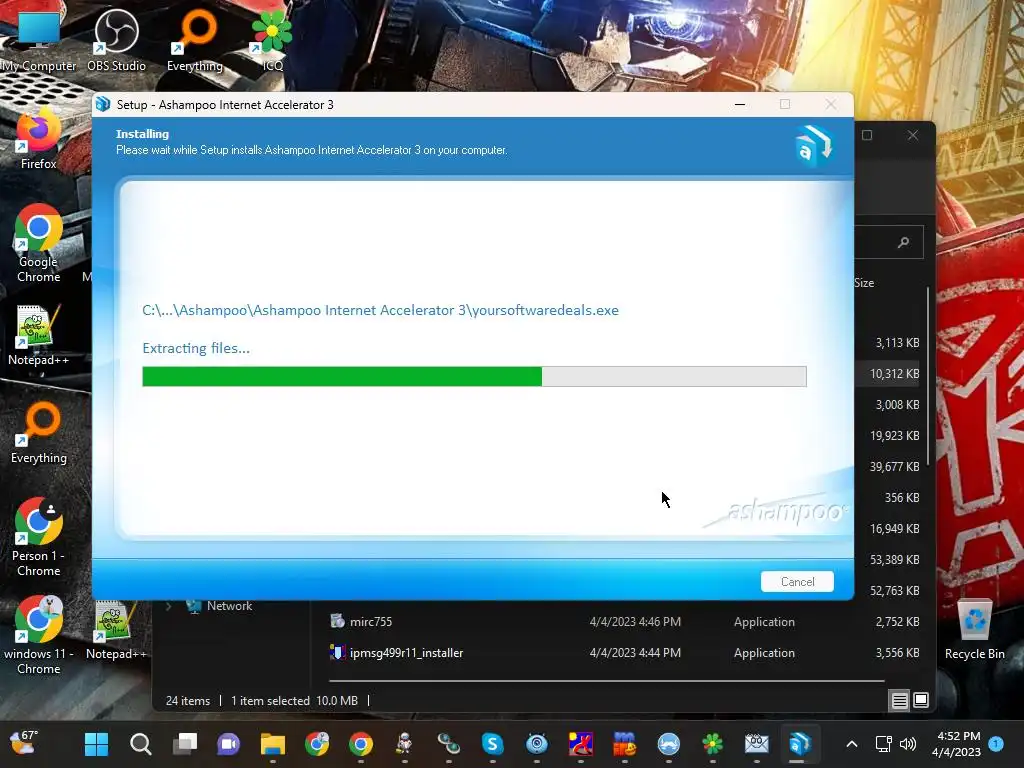Image resolution: width=1024 pixels, height=768 pixels.
Task: Switch Explorer to large icons view
Action: [921, 701]
